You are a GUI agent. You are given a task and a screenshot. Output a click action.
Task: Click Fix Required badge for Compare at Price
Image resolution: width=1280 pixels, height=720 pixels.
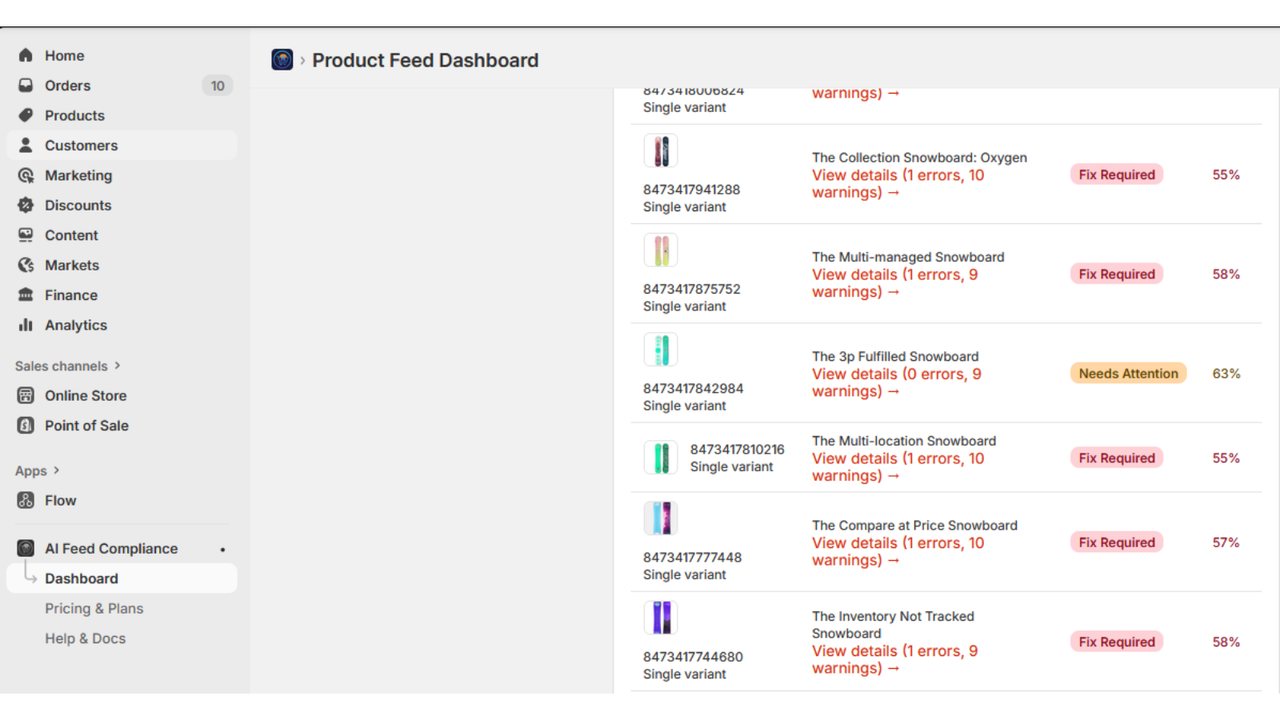1117,542
